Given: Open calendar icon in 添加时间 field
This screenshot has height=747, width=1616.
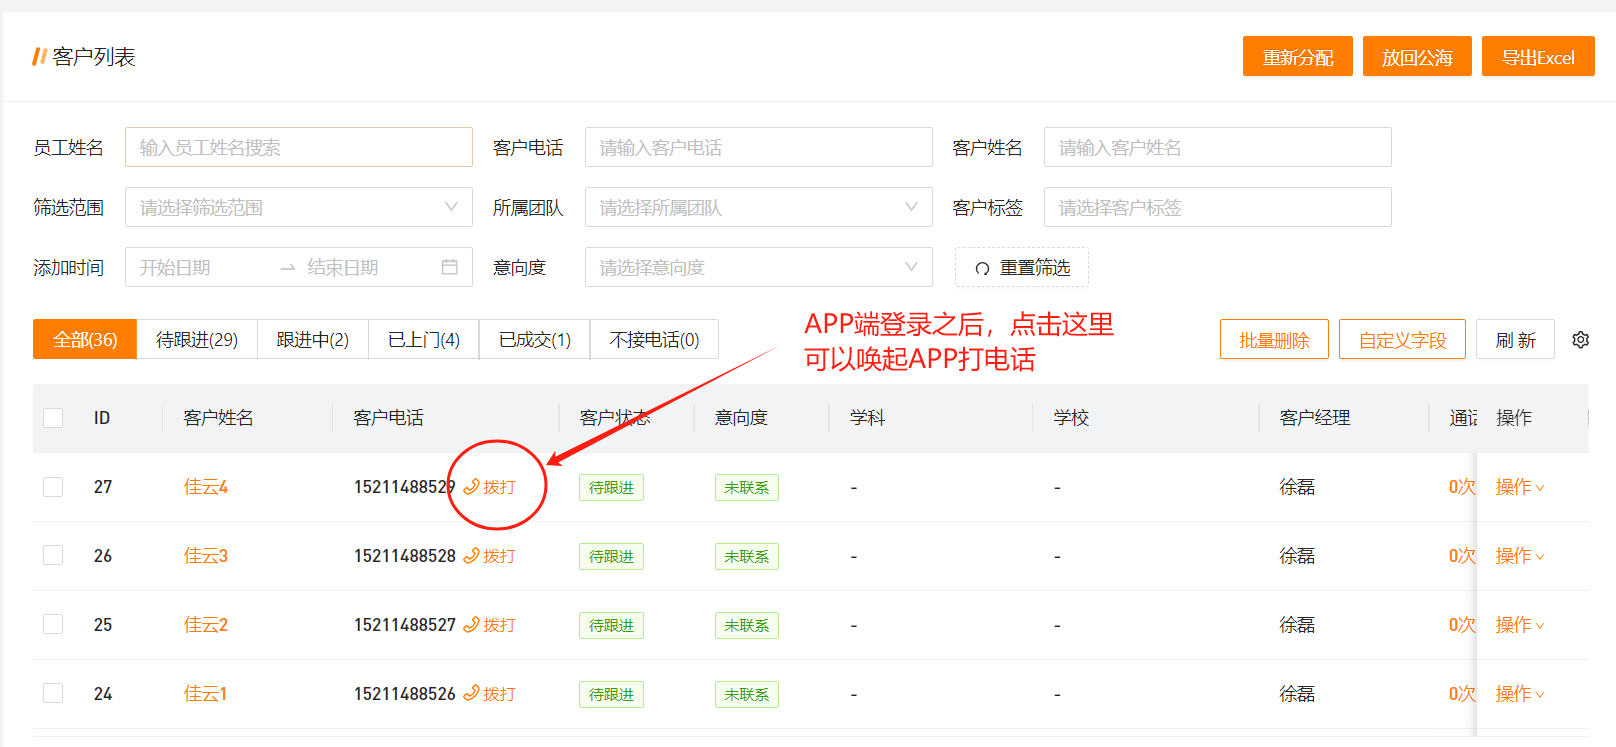Looking at the screenshot, I should [450, 267].
